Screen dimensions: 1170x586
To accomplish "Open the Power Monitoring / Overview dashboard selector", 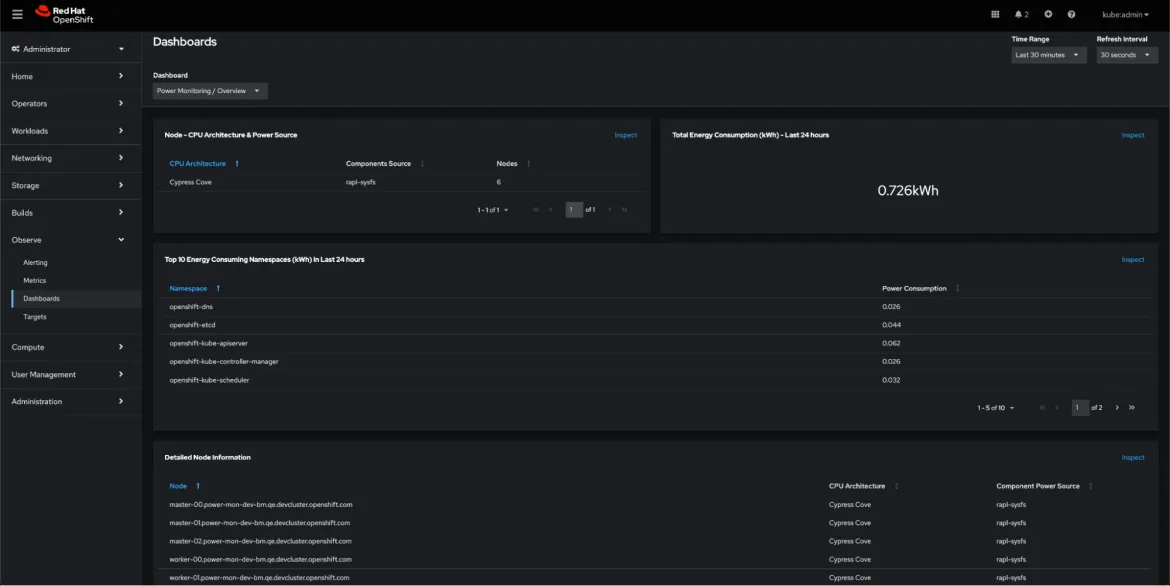I will click(x=210, y=91).
